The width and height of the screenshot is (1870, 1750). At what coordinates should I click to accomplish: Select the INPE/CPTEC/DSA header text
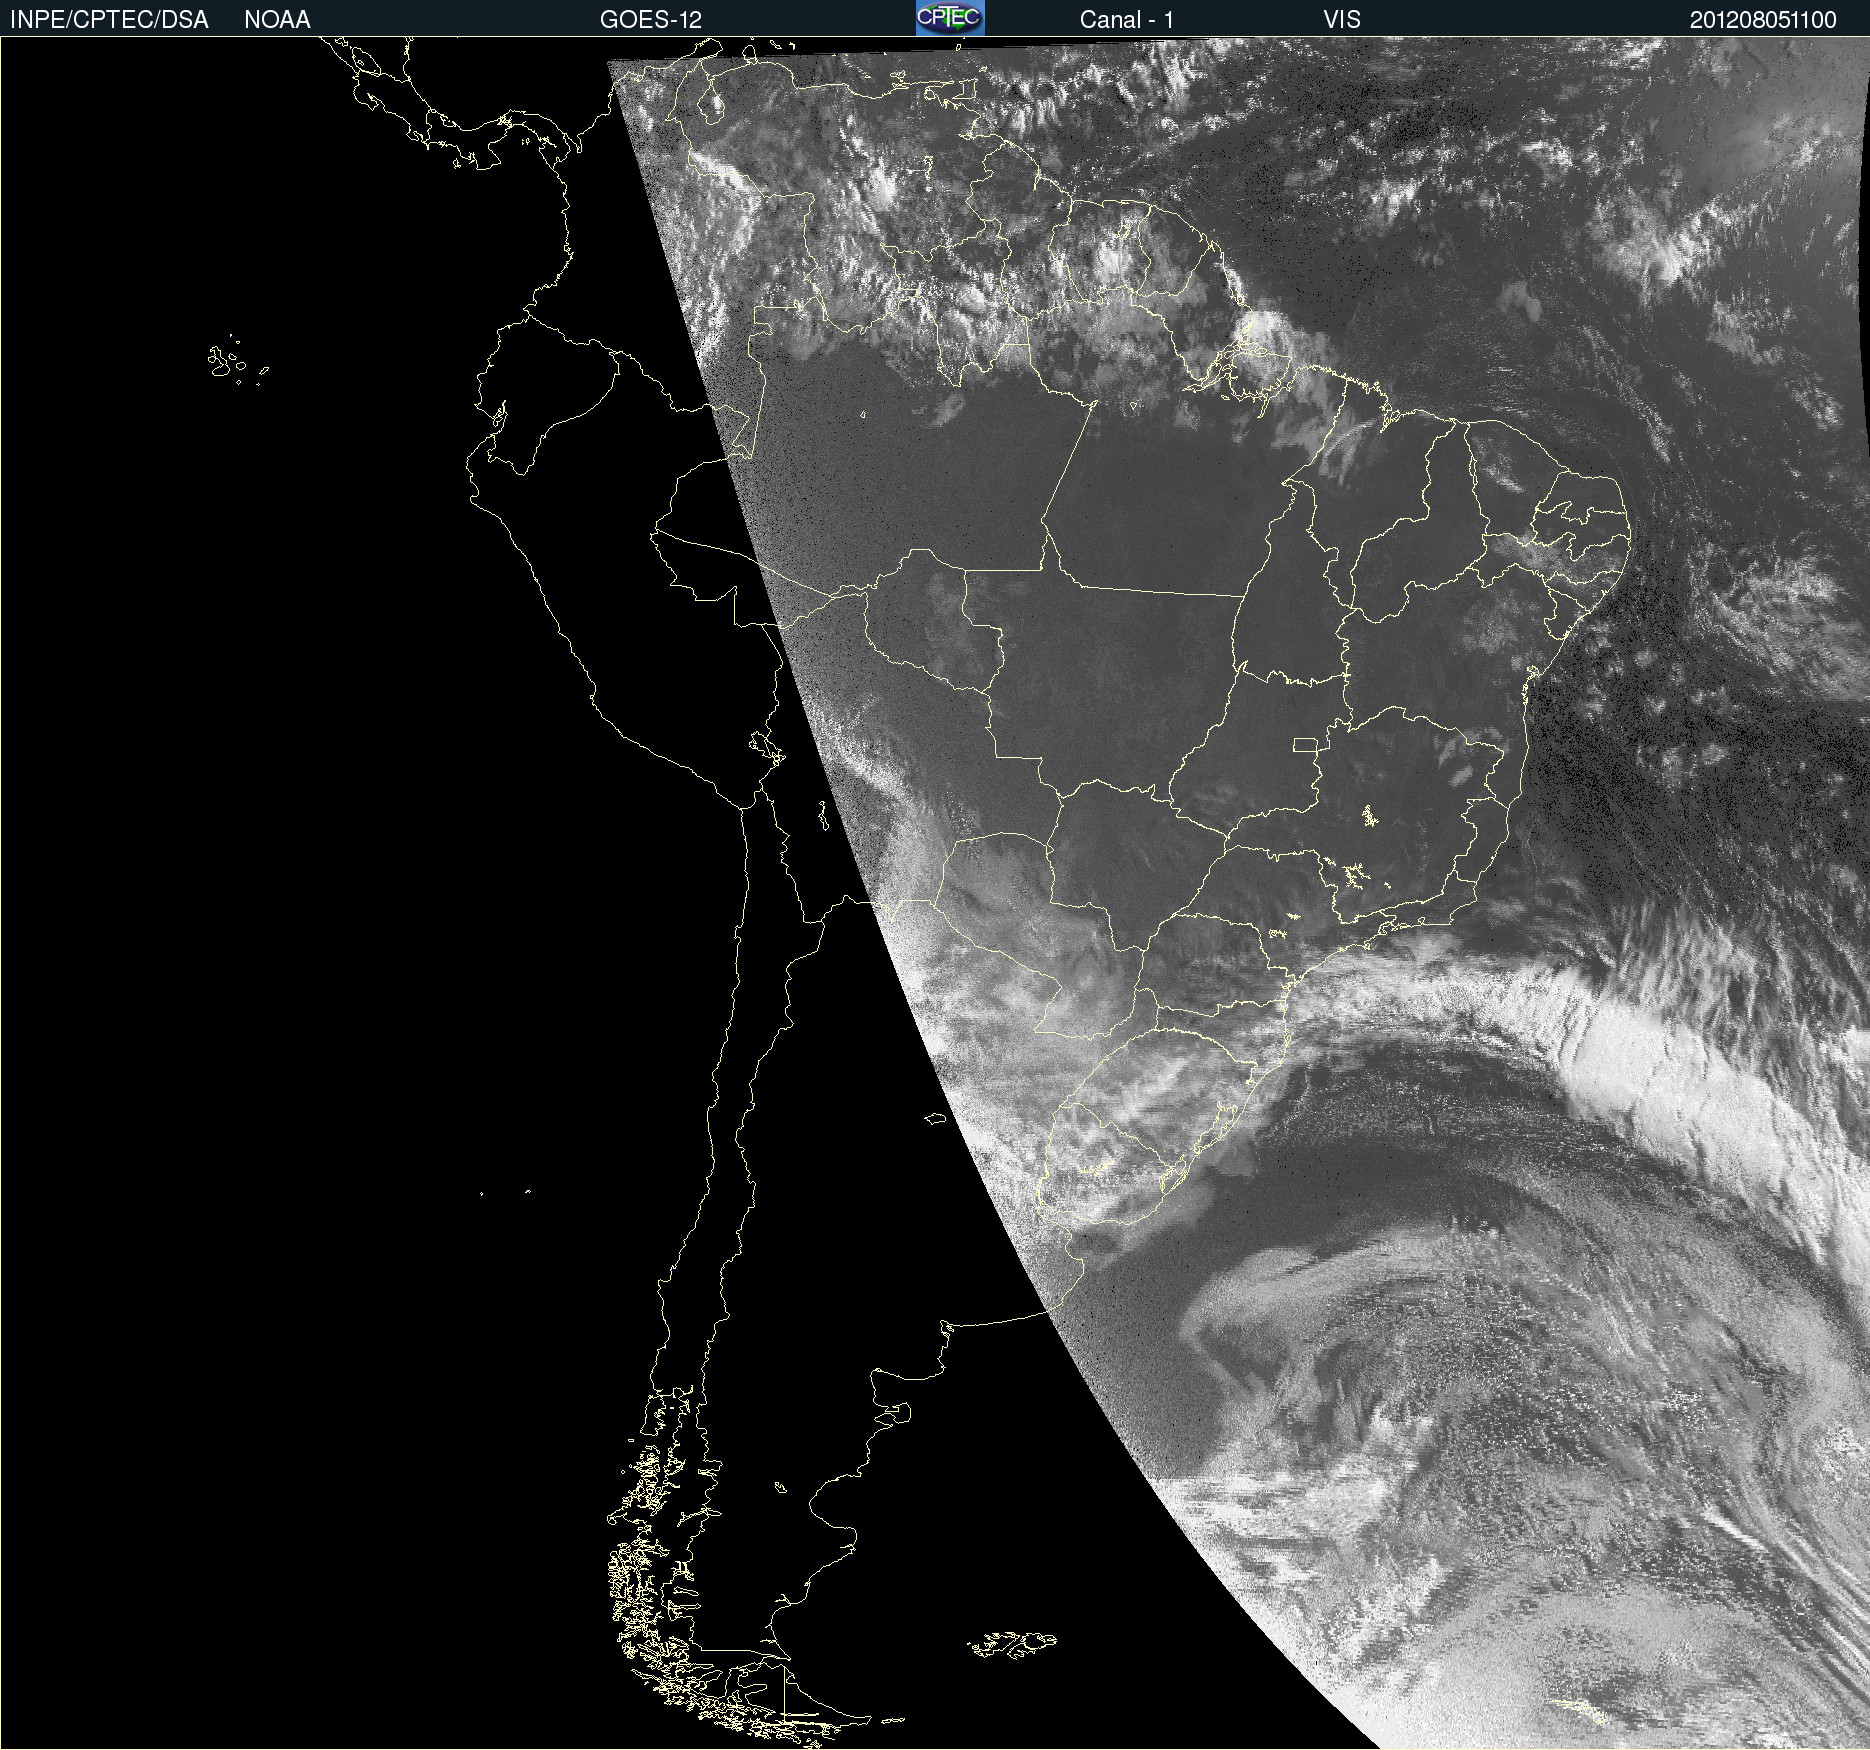109,20
